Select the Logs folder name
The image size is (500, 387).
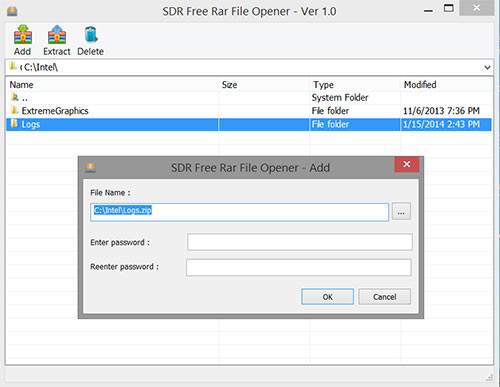(x=31, y=124)
